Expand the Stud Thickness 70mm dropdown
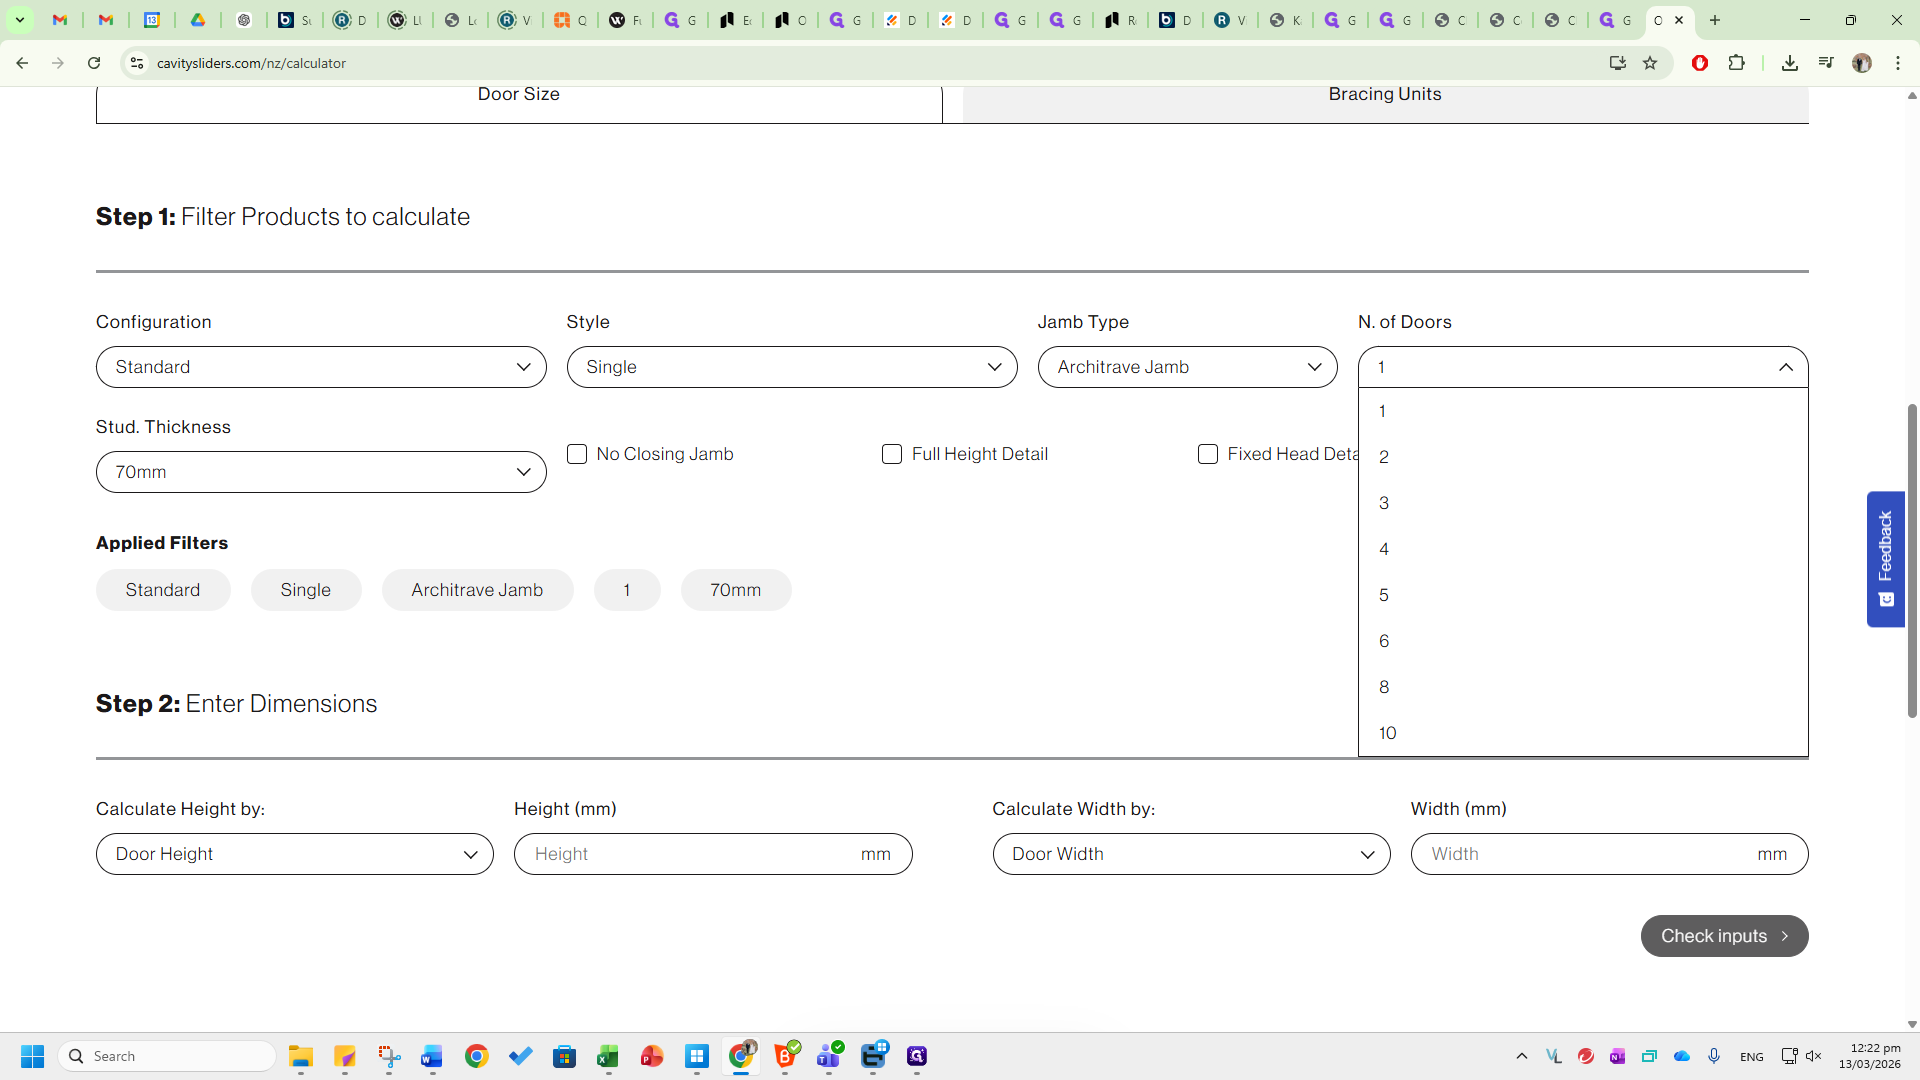The image size is (1920, 1080). click(x=321, y=472)
